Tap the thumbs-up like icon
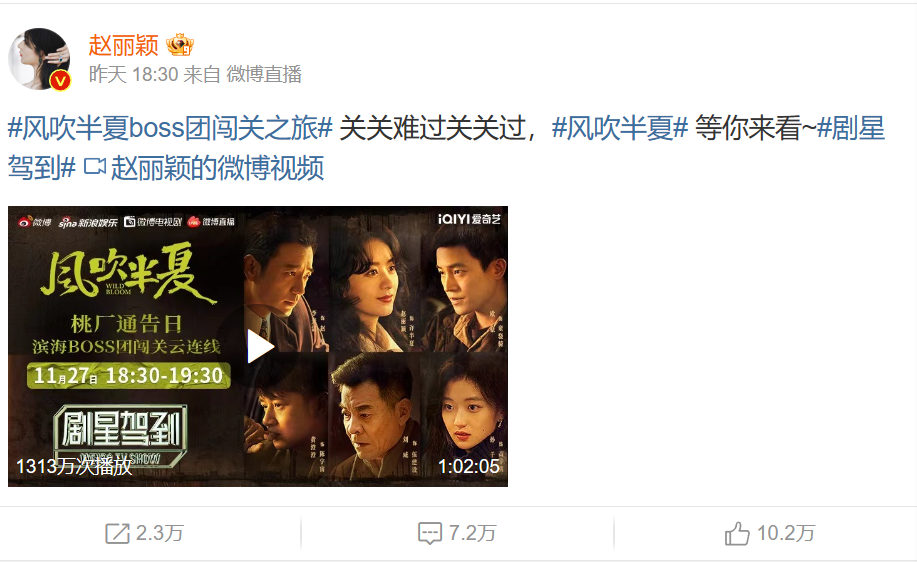The width and height of the screenshot is (917, 562). (737, 533)
